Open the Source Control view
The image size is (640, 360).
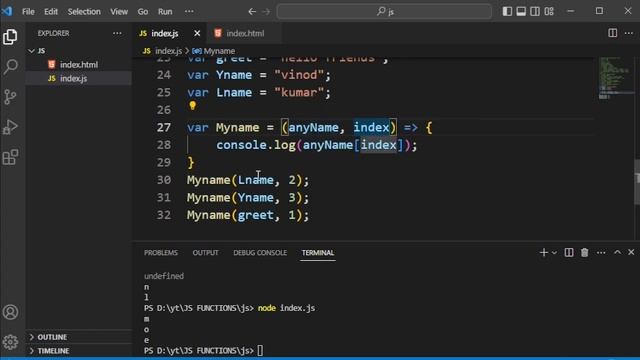click(10, 97)
